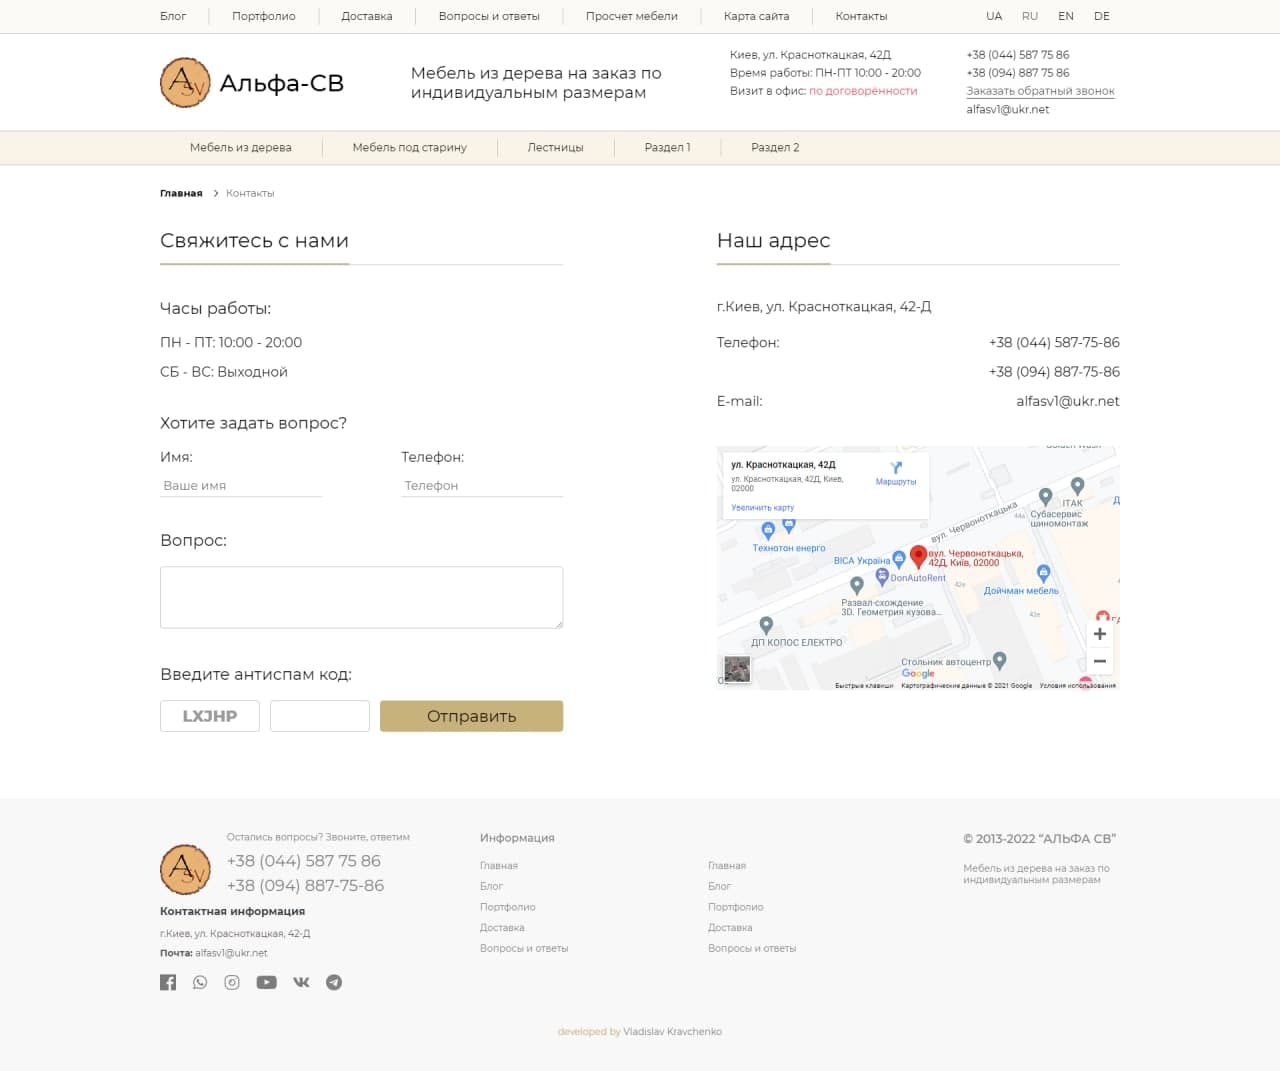Click footer phone +38 (094) 887-75-86
1280x1071 pixels.
[306, 886]
